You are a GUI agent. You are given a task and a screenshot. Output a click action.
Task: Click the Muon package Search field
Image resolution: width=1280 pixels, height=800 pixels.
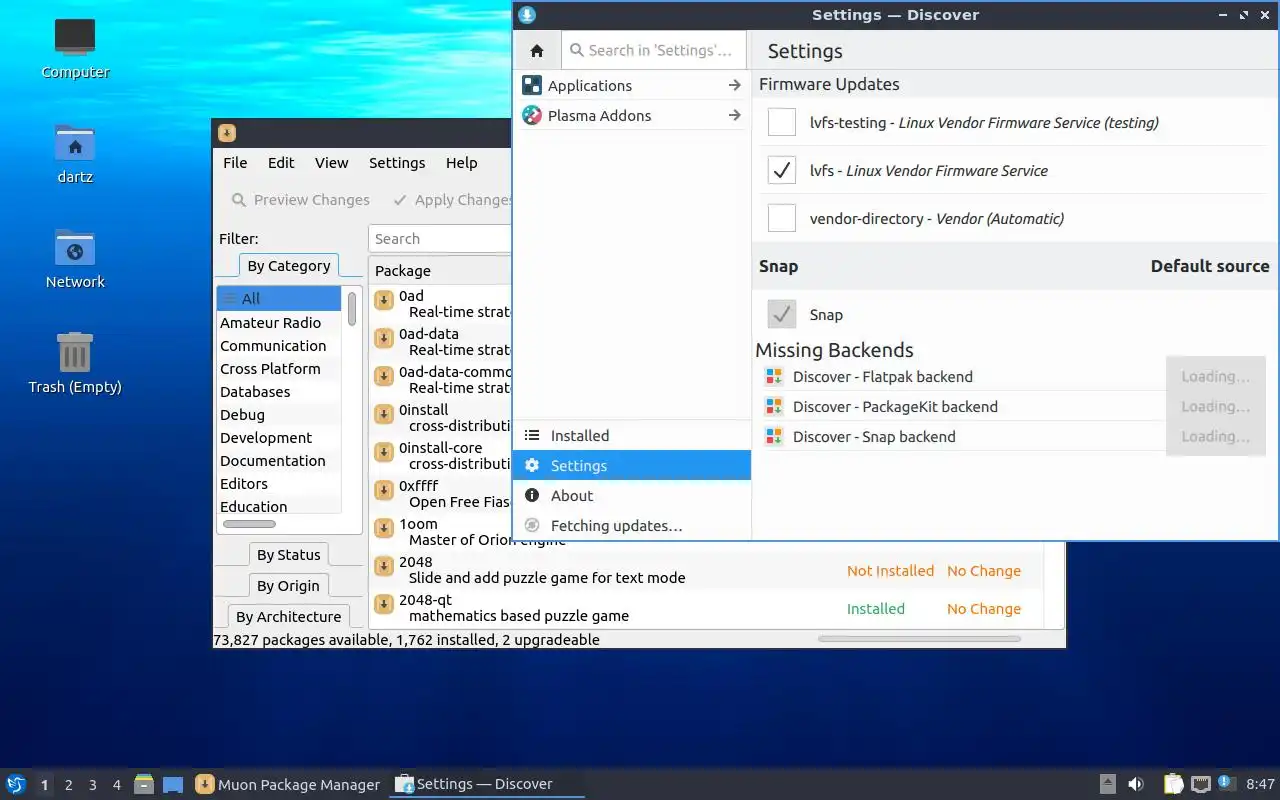[x=440, y=239]
